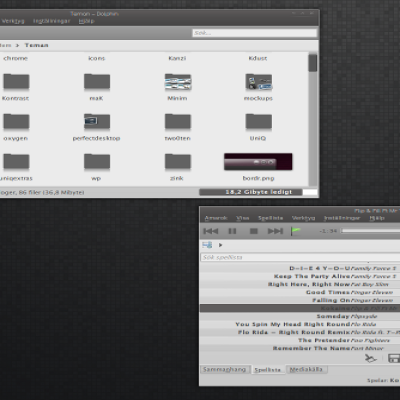Image resolution: width=400 pixels, height=400 pixels.
Task: Open the Spellista menu in Amarok menu bar
Action: (270, 218)
